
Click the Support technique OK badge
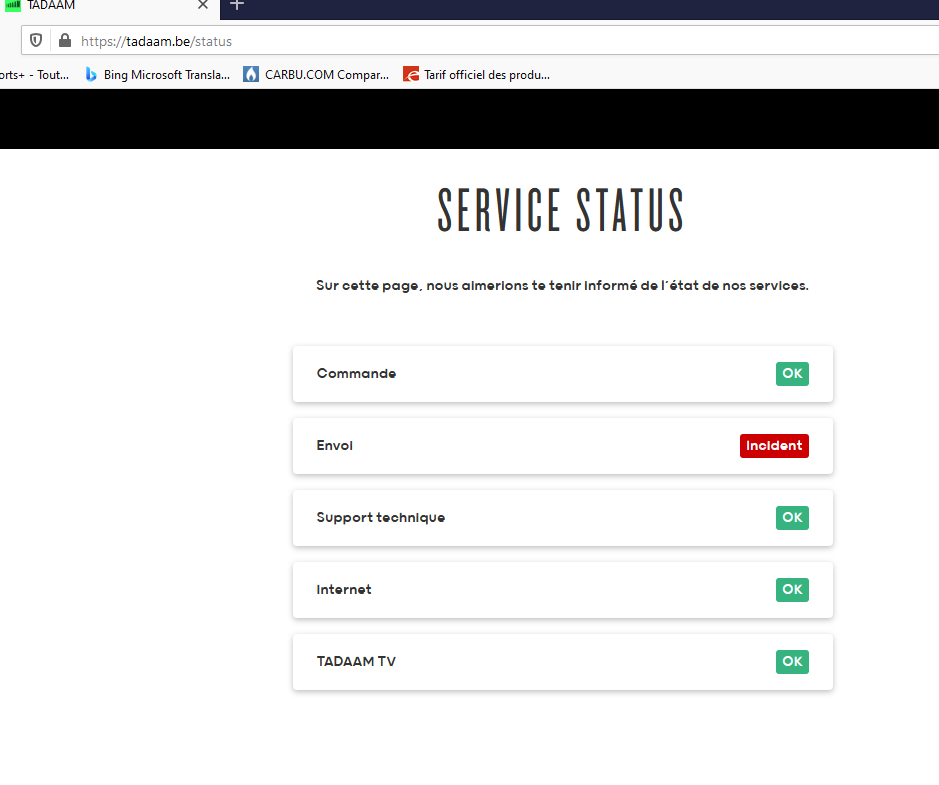click(x=792, y=518)
